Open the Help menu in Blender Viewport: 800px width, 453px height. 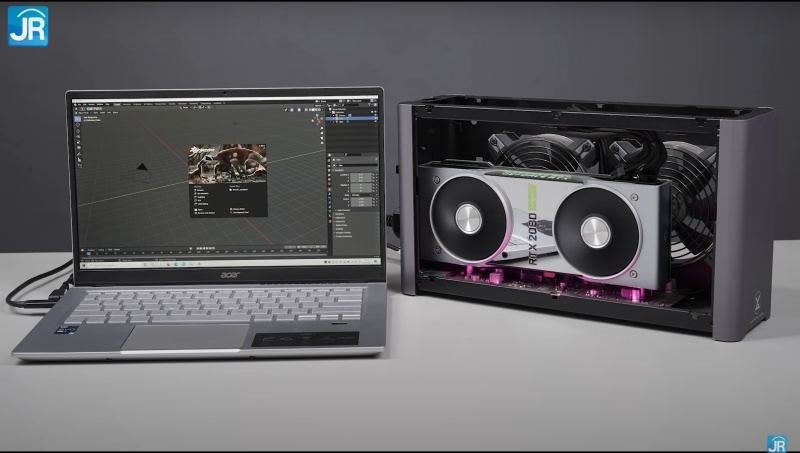click(x=107, y=105)
